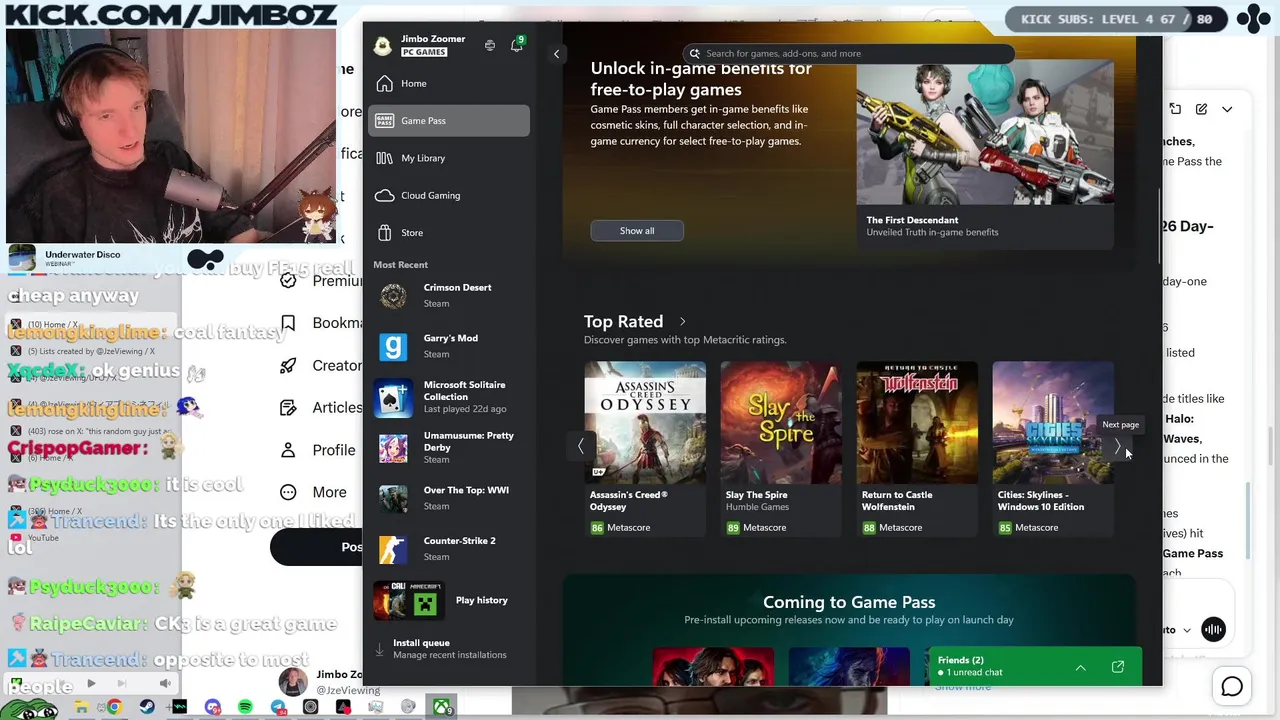This screenshot has width=1280, height=720.
Task: Mute audio with the speaker icon
Action: tap(165, 684)
